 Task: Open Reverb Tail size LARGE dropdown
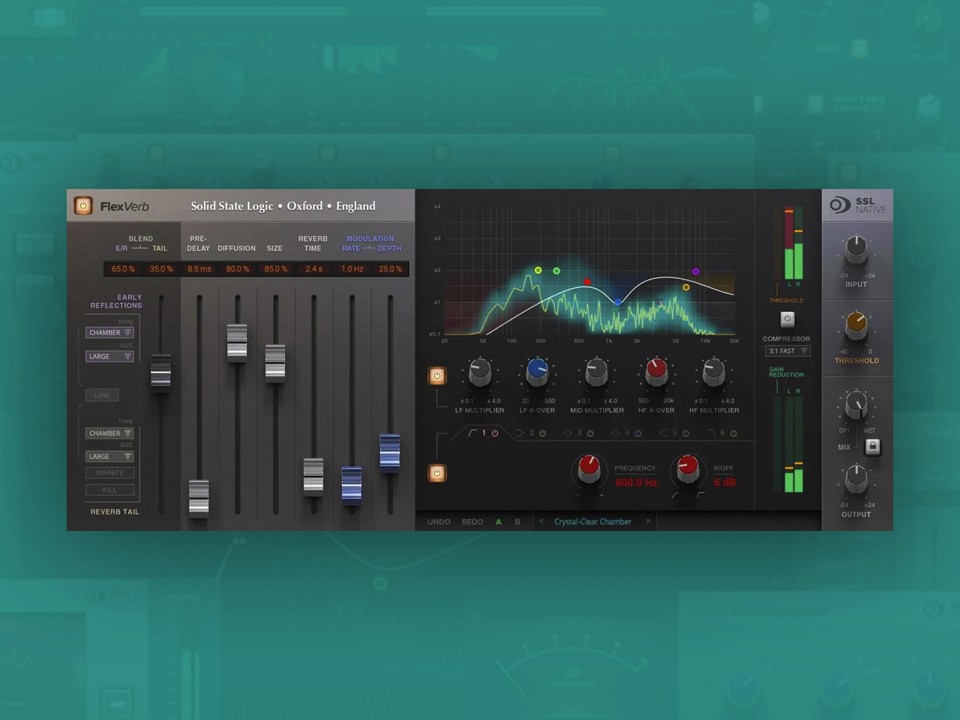[x=110, y=457]
